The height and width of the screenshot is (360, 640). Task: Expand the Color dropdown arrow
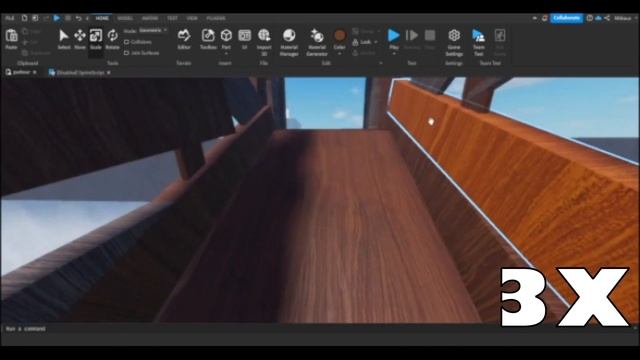pyautogui.click(x=340, y=53)
